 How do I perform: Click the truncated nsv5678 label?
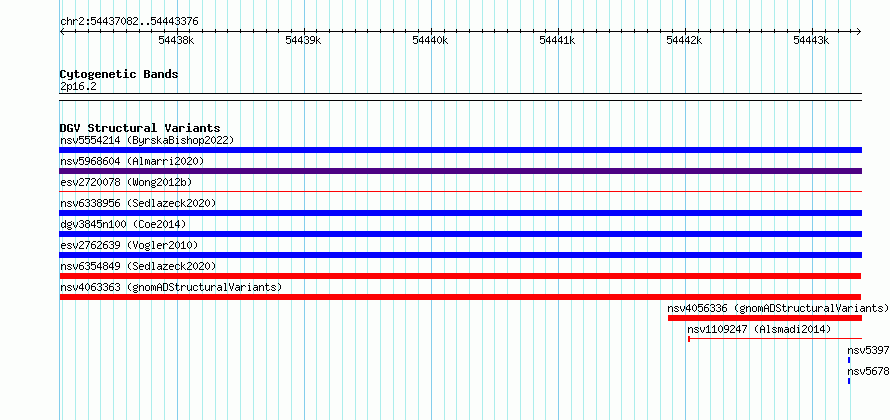pos(868,371)
